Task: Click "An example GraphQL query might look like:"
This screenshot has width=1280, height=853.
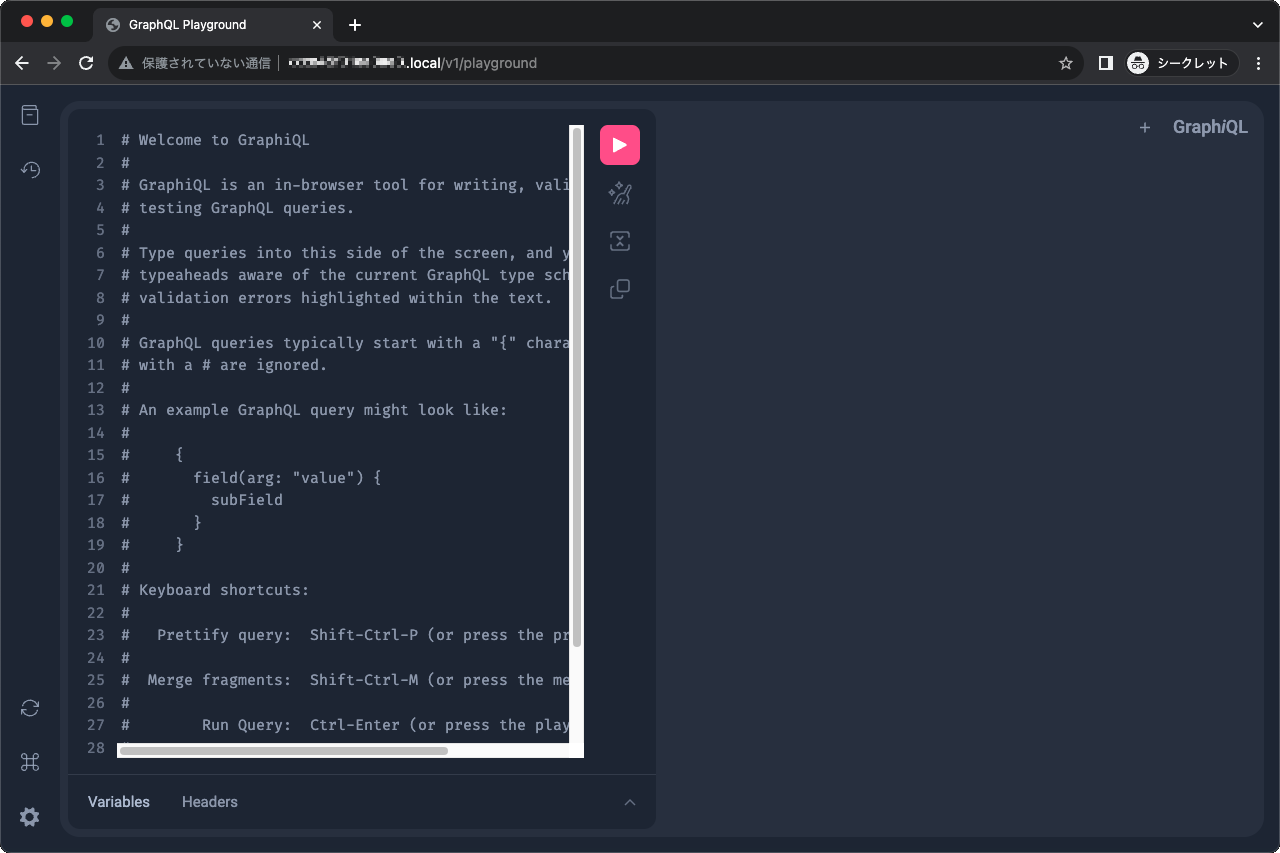Action: [x=323, y=410]
